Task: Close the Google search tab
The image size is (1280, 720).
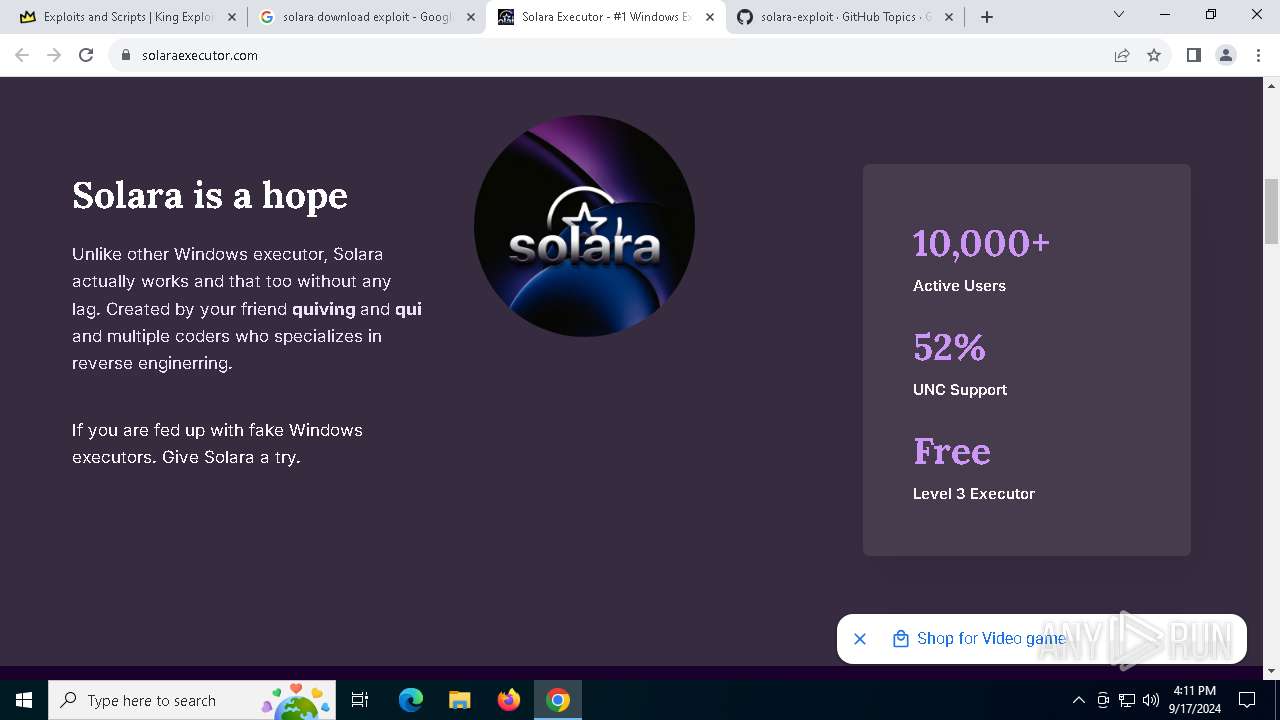Action: [471, 17]
